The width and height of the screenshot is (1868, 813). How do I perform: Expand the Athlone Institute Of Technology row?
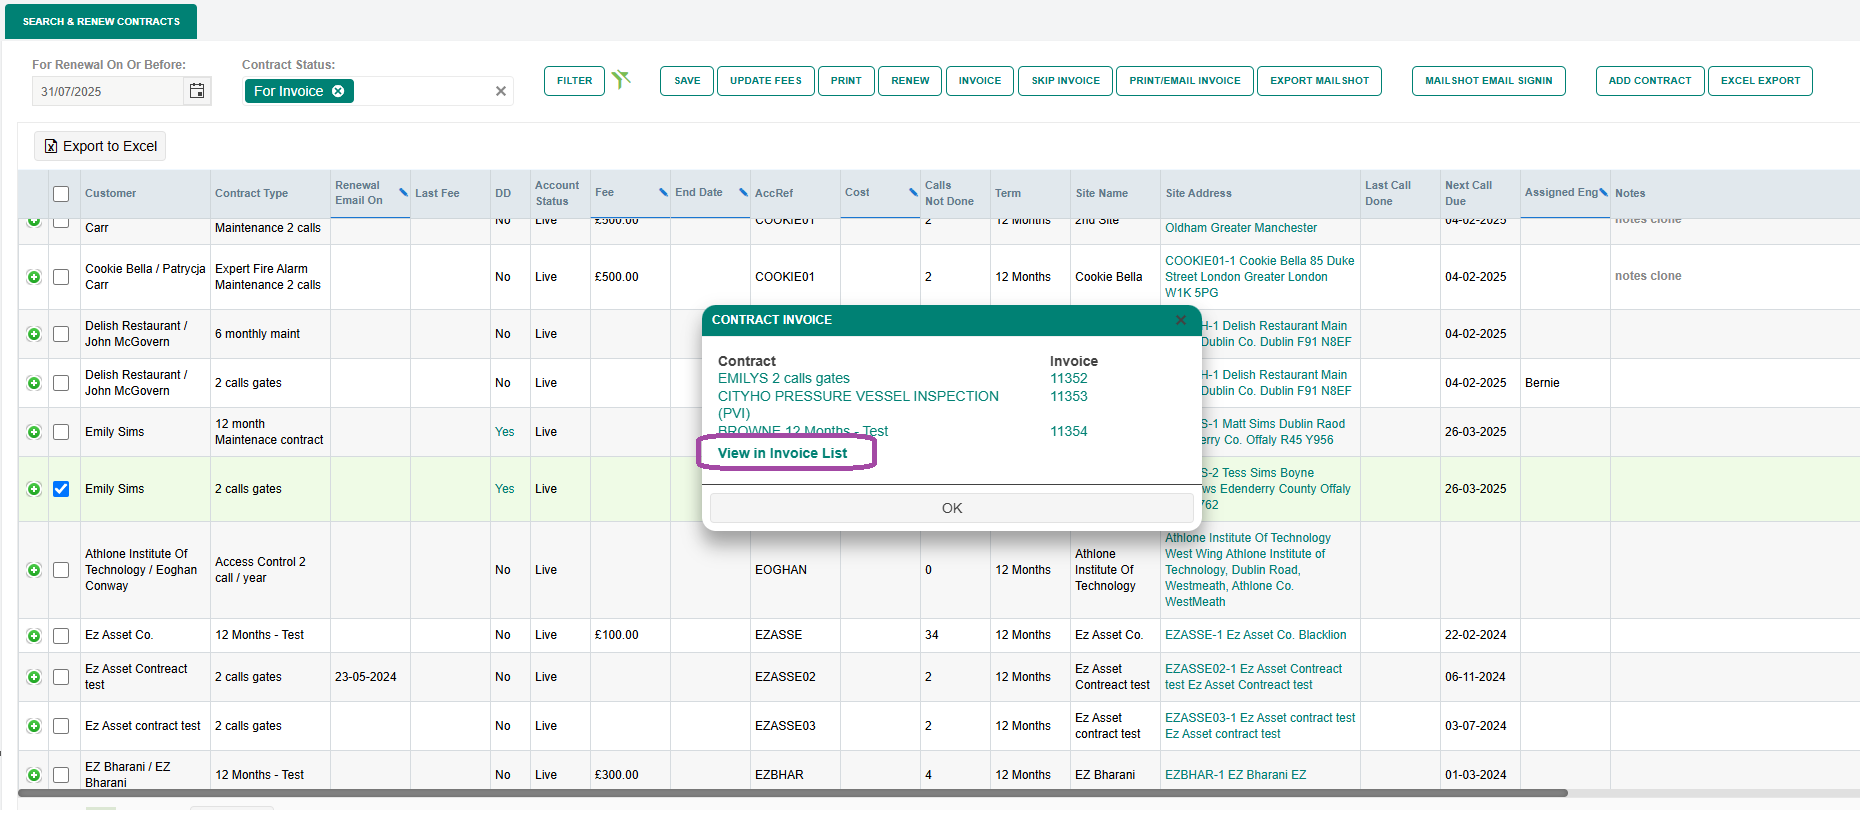coord(34,570)
